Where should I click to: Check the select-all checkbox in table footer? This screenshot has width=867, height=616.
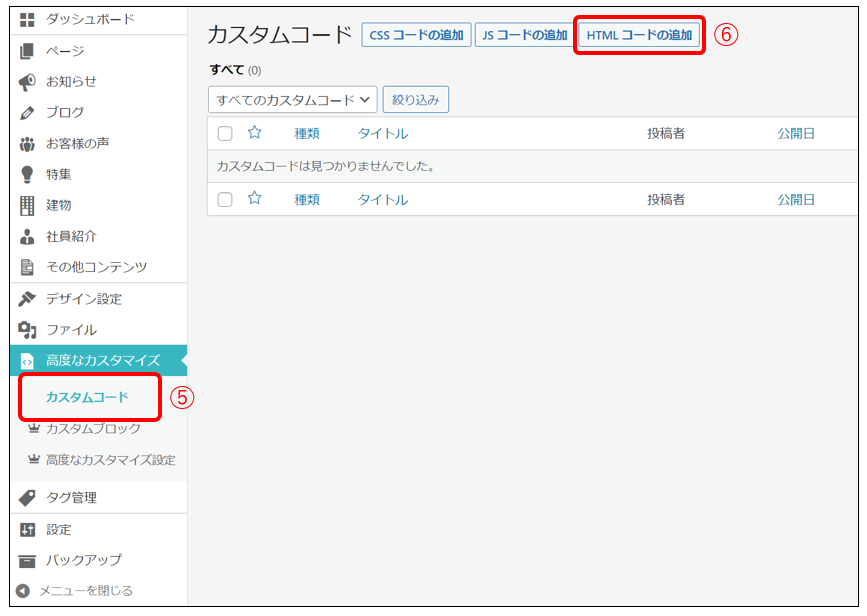(x=225, y=200)
